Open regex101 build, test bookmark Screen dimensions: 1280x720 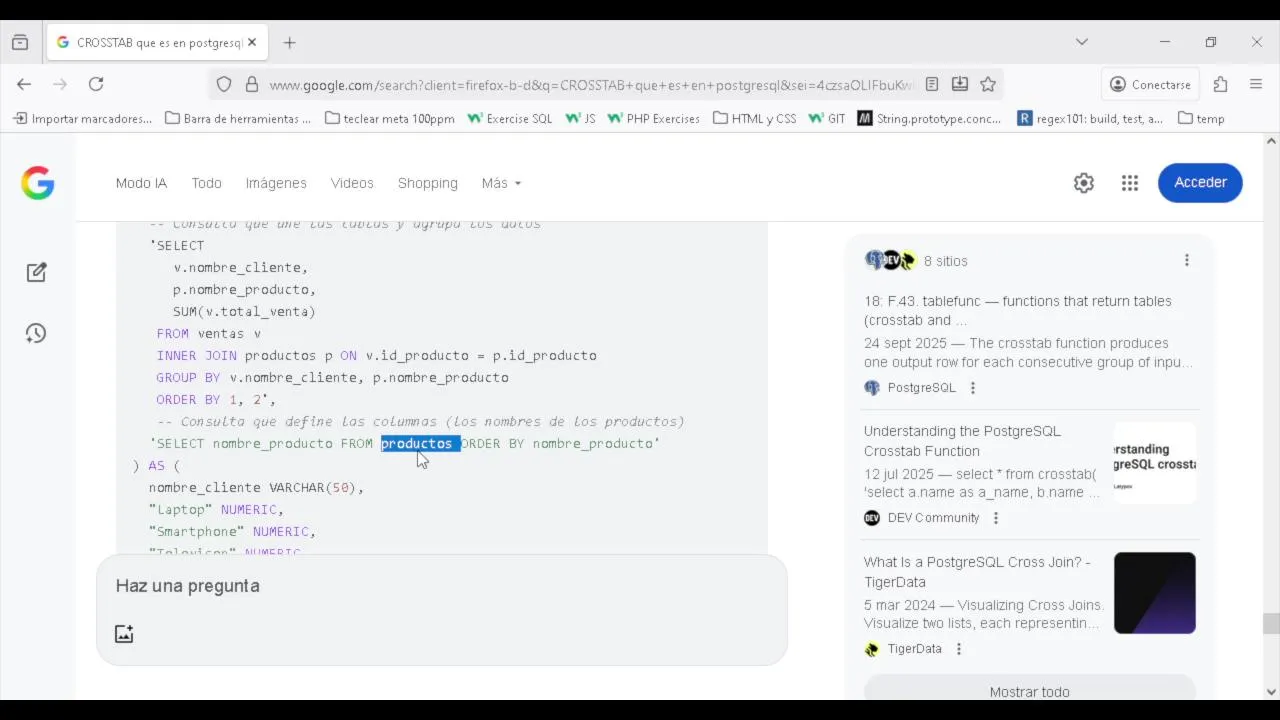(x=1090, y=118)
